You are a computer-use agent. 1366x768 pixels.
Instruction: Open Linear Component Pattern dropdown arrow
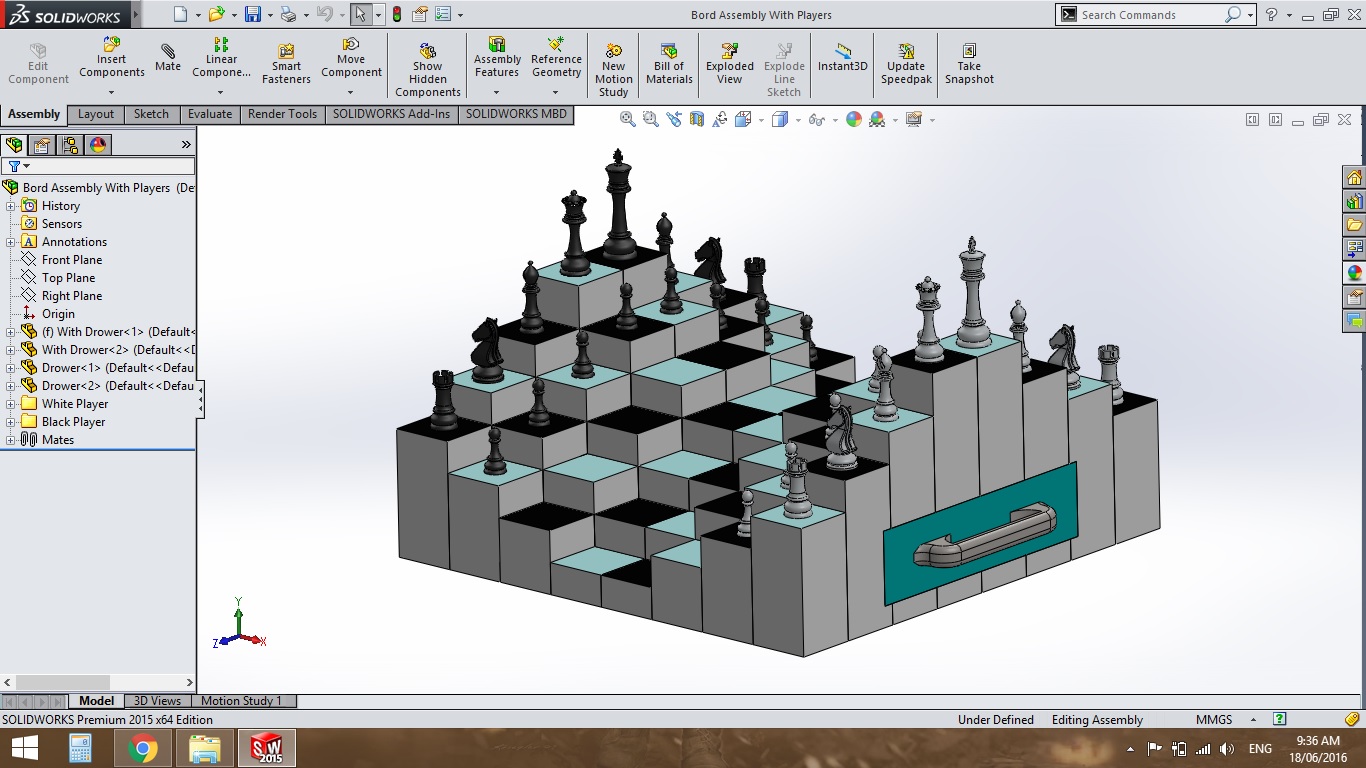[221, 92]
